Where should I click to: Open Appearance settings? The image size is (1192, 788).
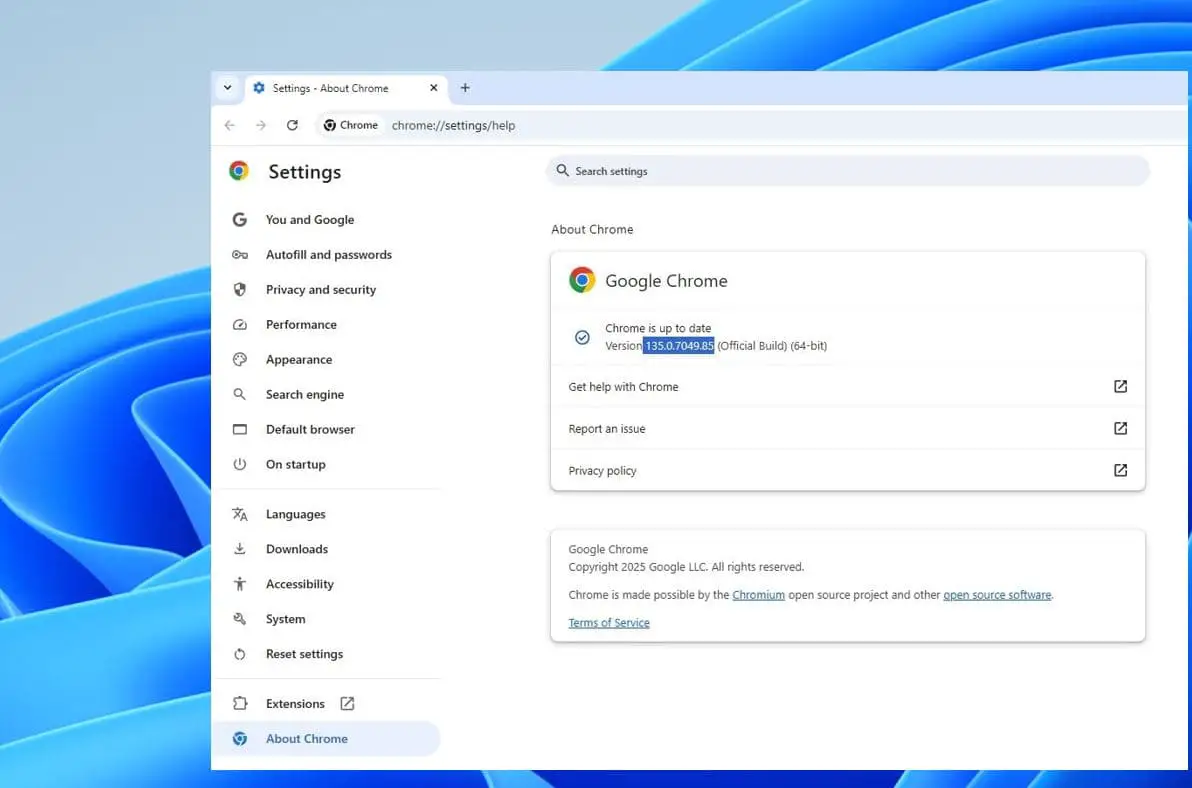click(299, 359)
